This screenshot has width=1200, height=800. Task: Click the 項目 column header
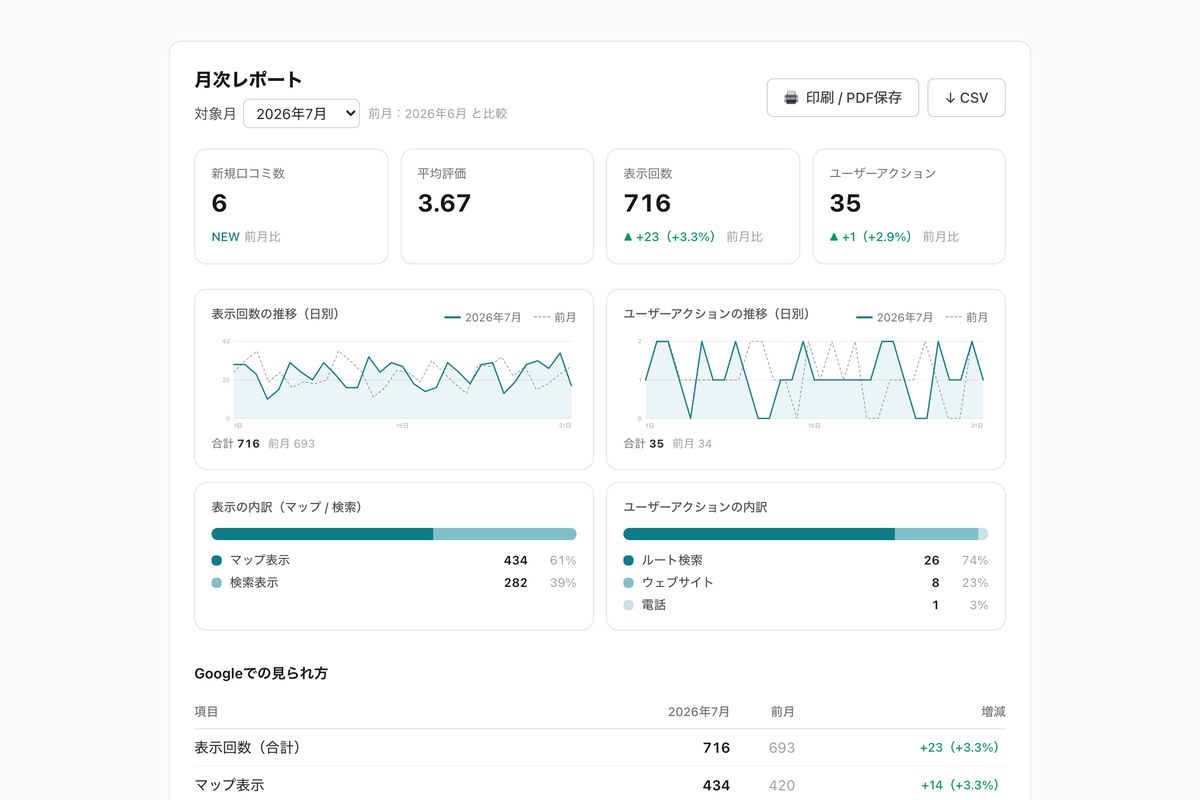tap(206, 711)
